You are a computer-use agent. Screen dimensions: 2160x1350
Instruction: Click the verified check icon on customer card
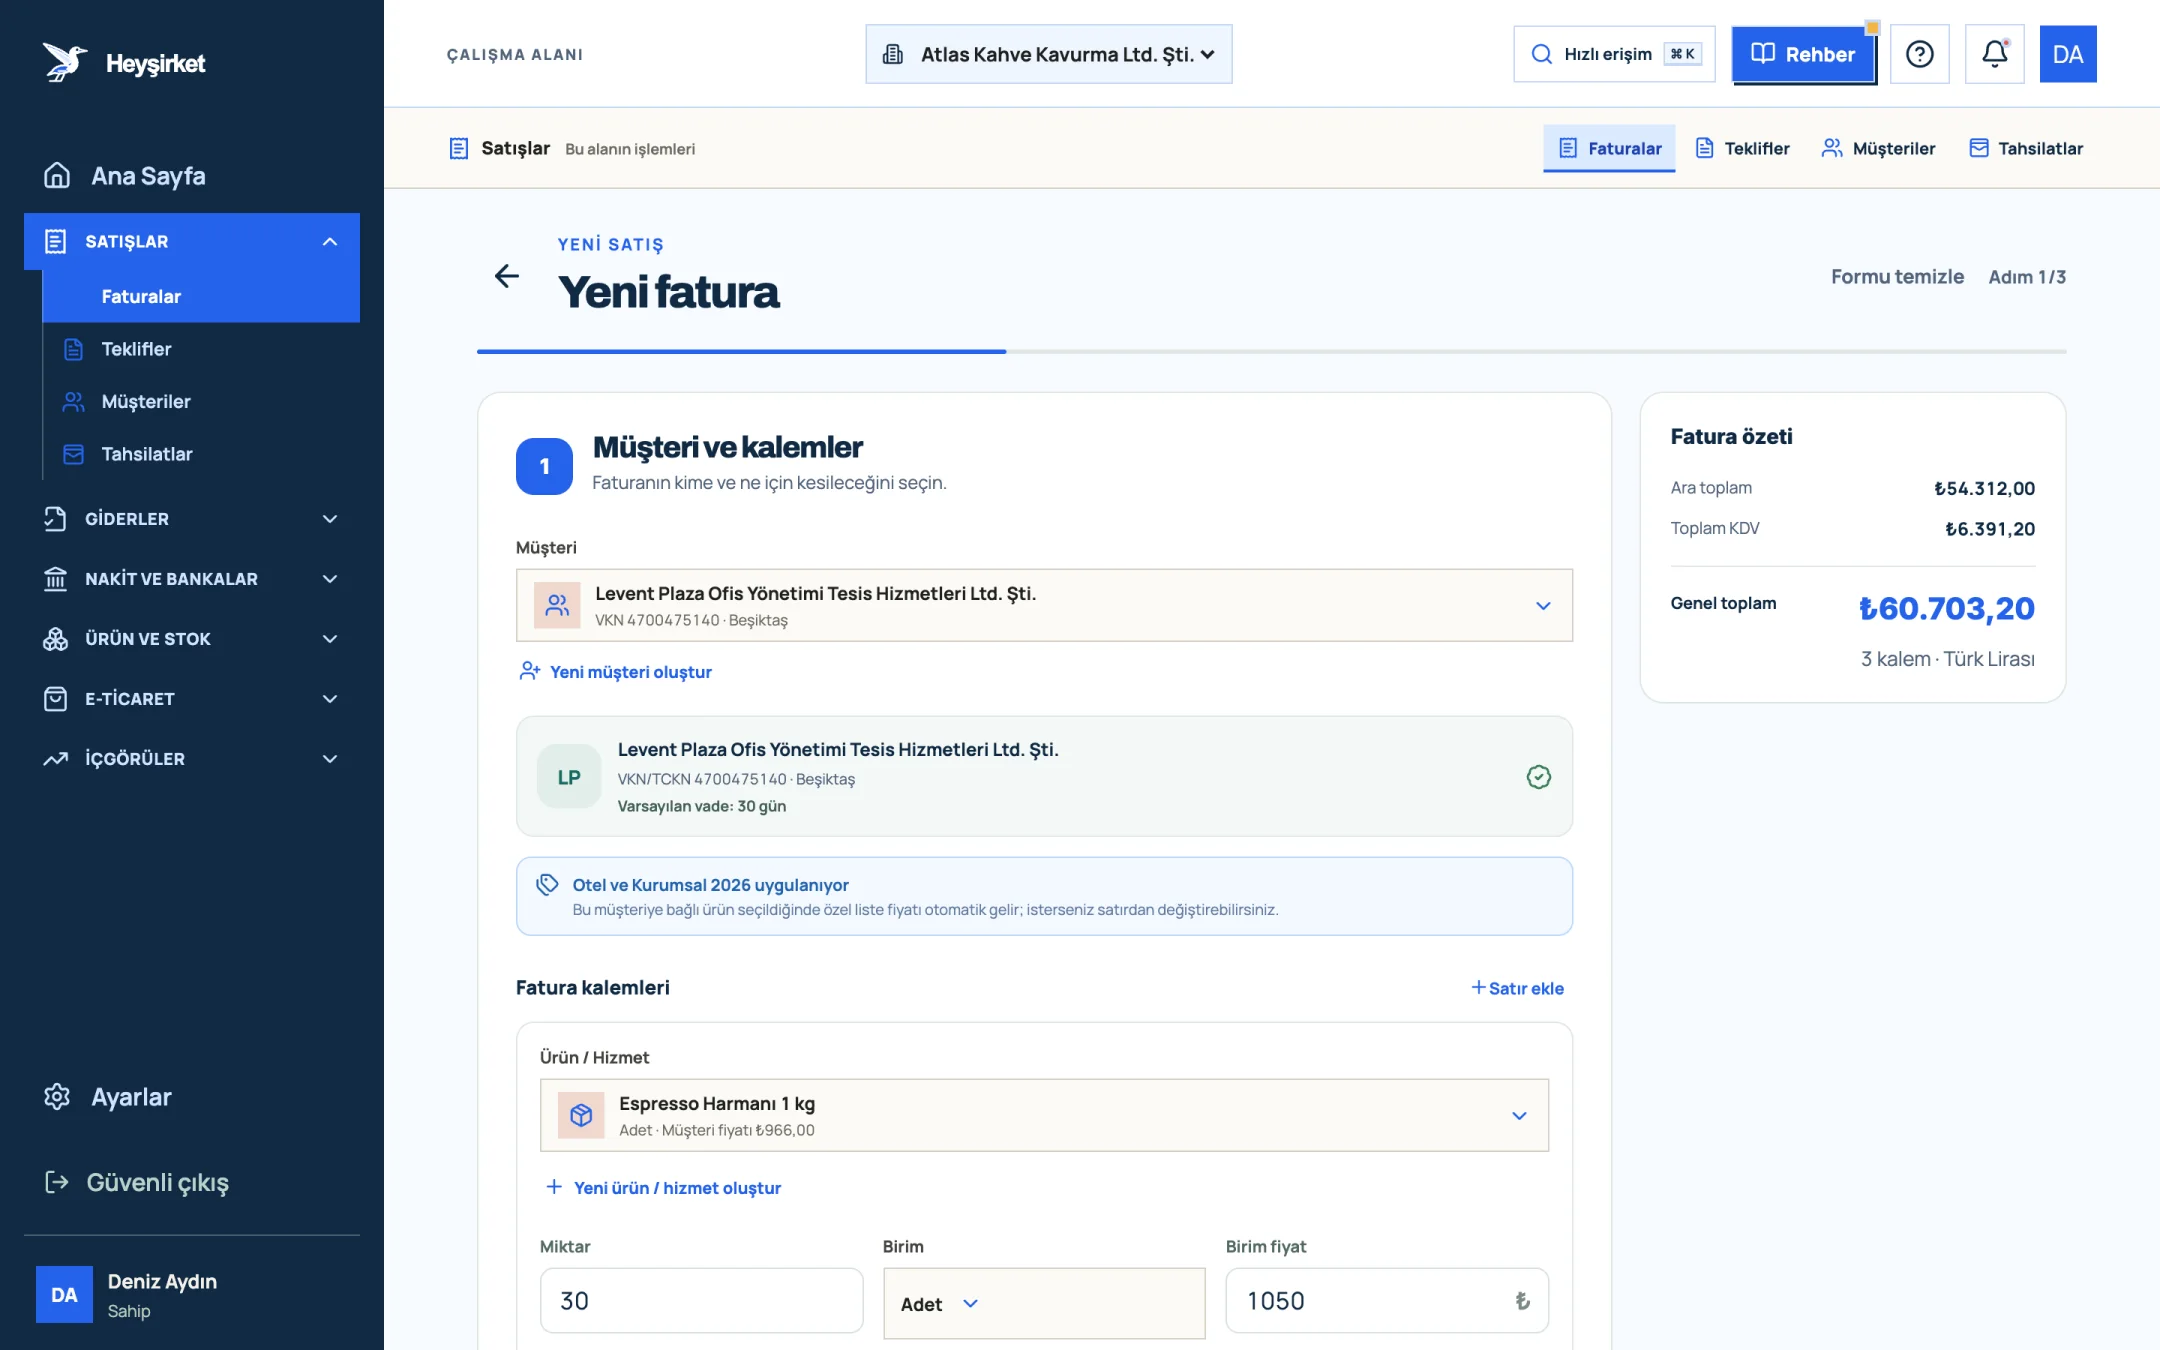coord(1538,777)
